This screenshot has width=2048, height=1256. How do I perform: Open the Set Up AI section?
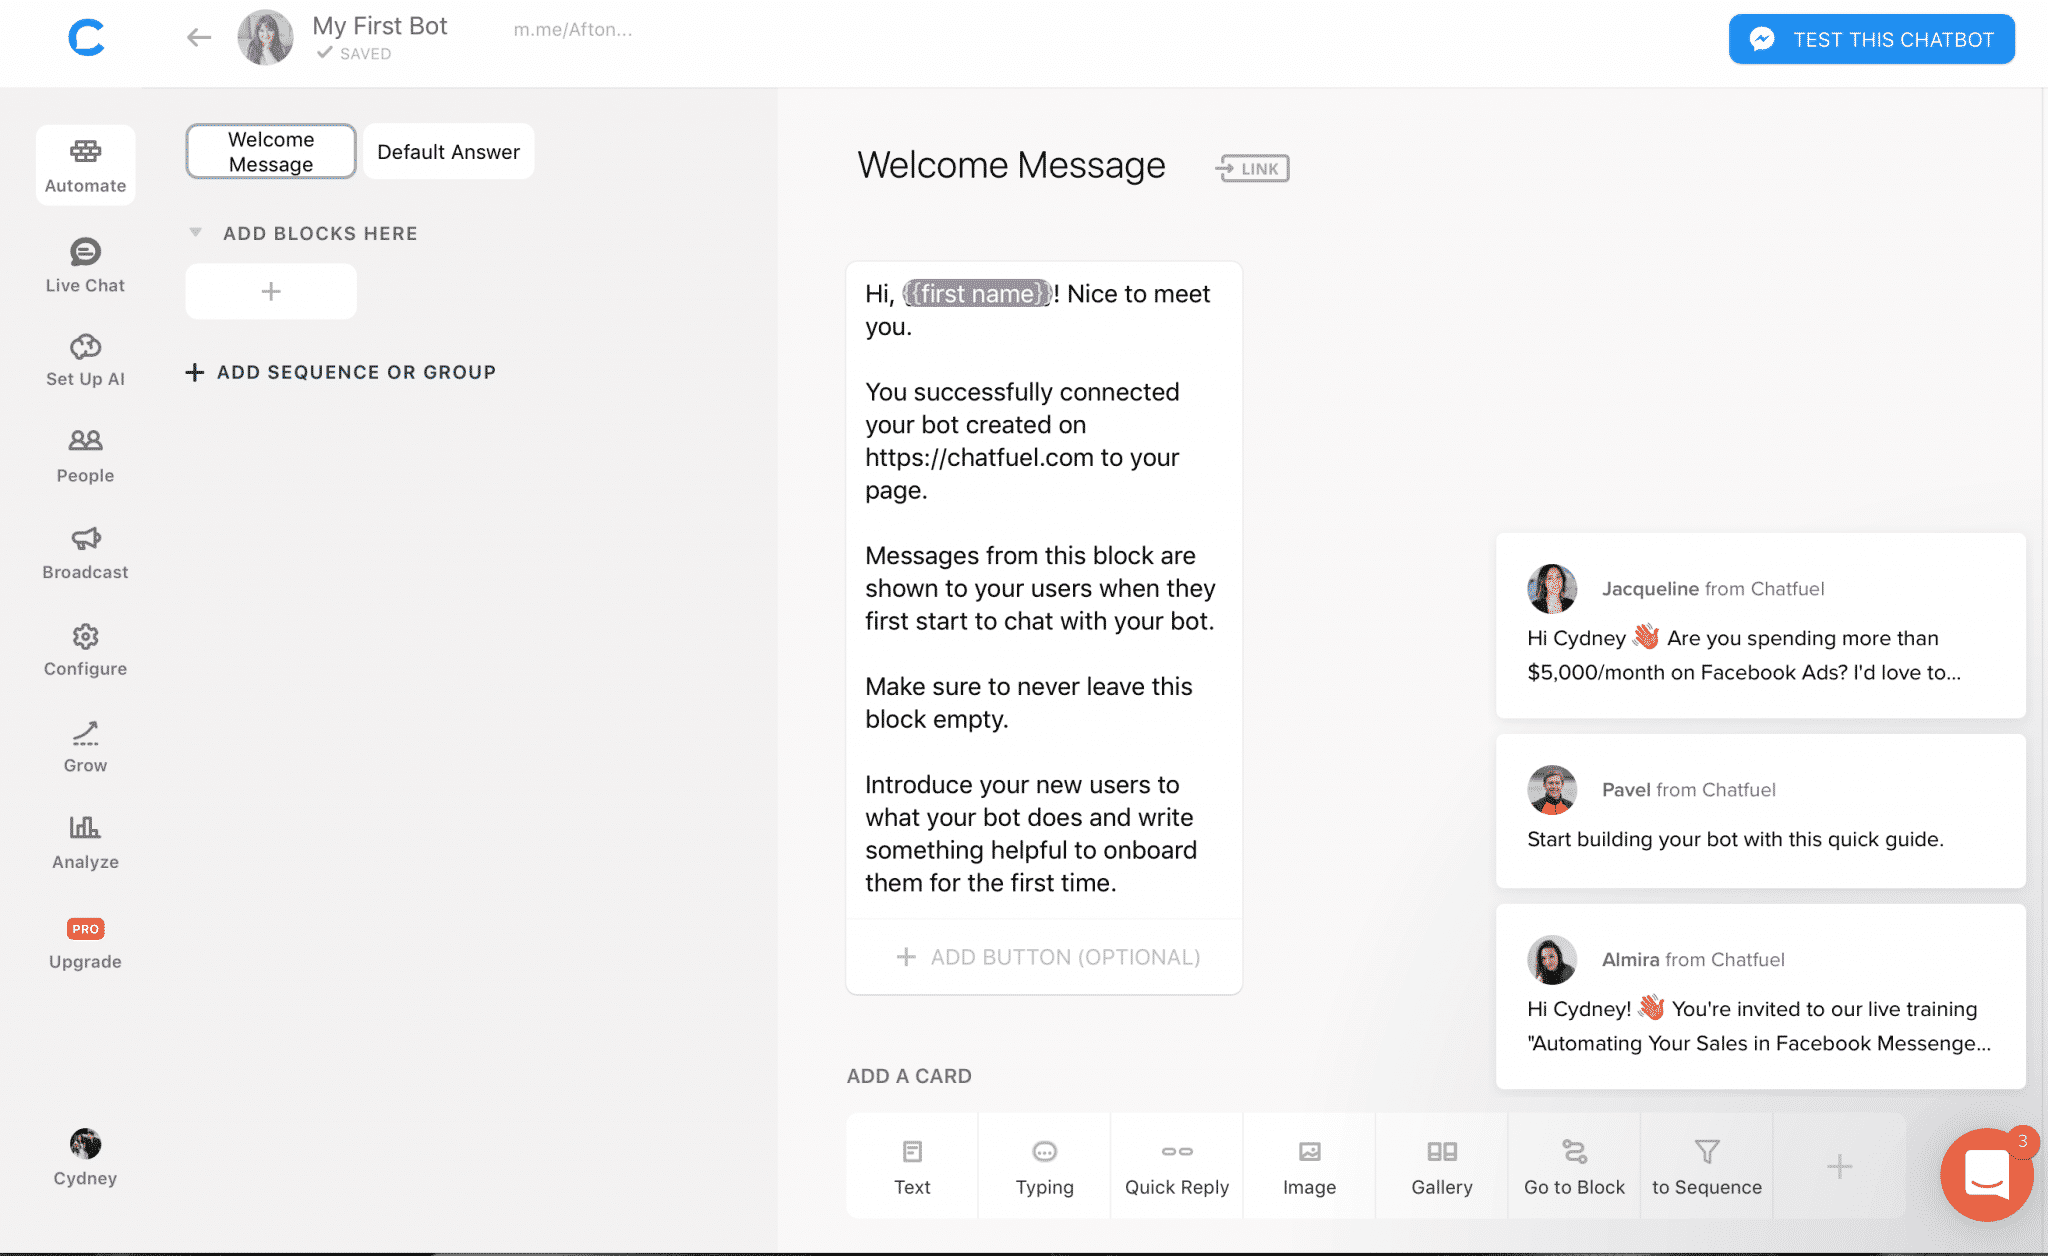[x=85, y=361]
